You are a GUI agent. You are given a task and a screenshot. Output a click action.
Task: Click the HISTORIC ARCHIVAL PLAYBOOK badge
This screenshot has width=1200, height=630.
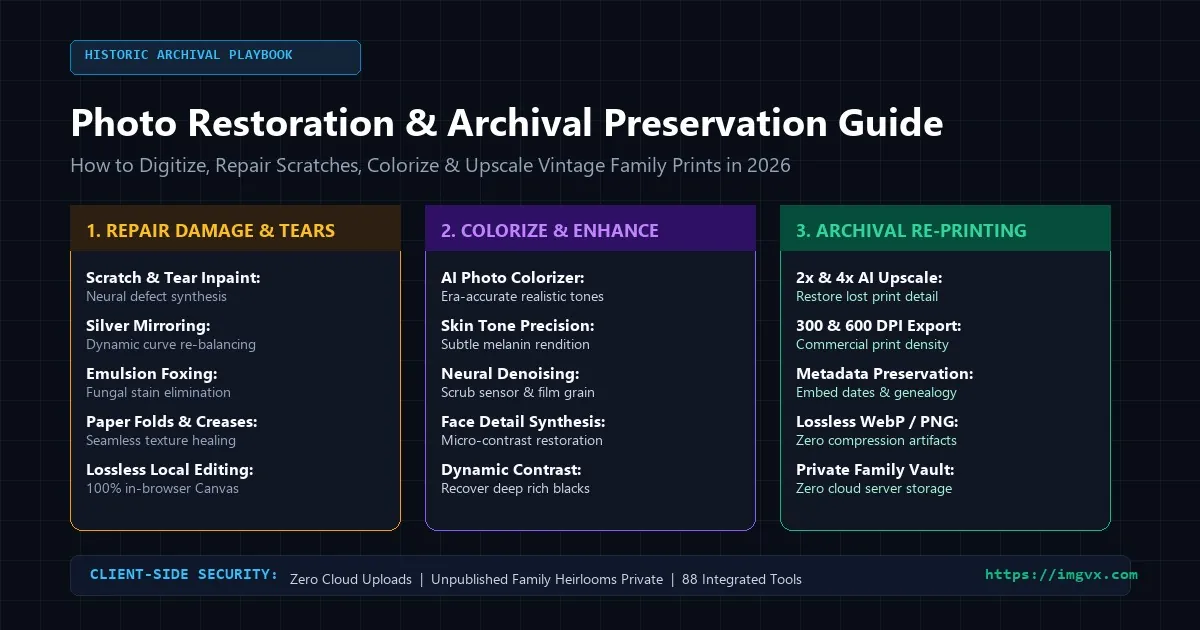[215, 57]
